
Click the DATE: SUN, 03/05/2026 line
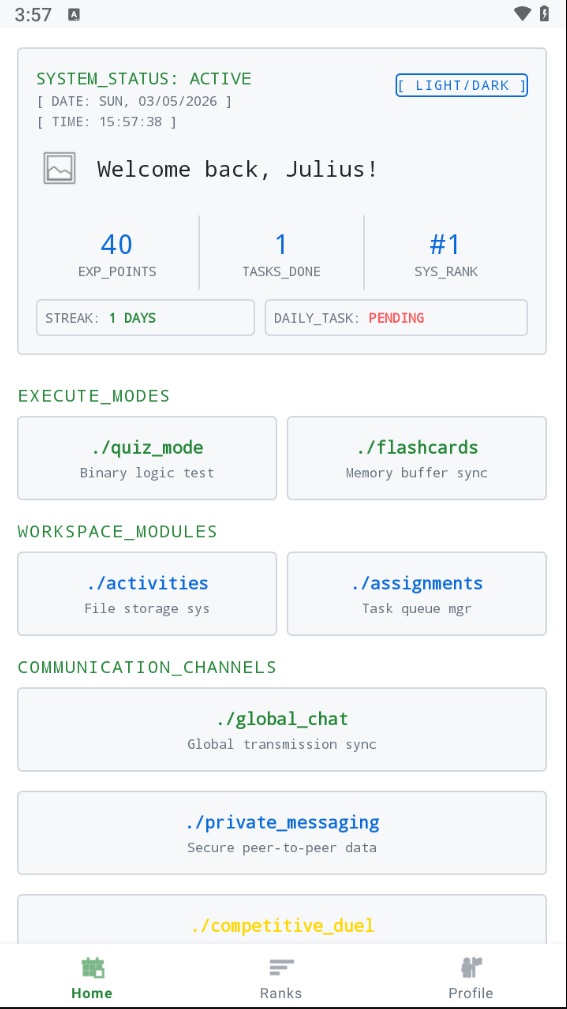pyautogui.click(x=134, y=102)
